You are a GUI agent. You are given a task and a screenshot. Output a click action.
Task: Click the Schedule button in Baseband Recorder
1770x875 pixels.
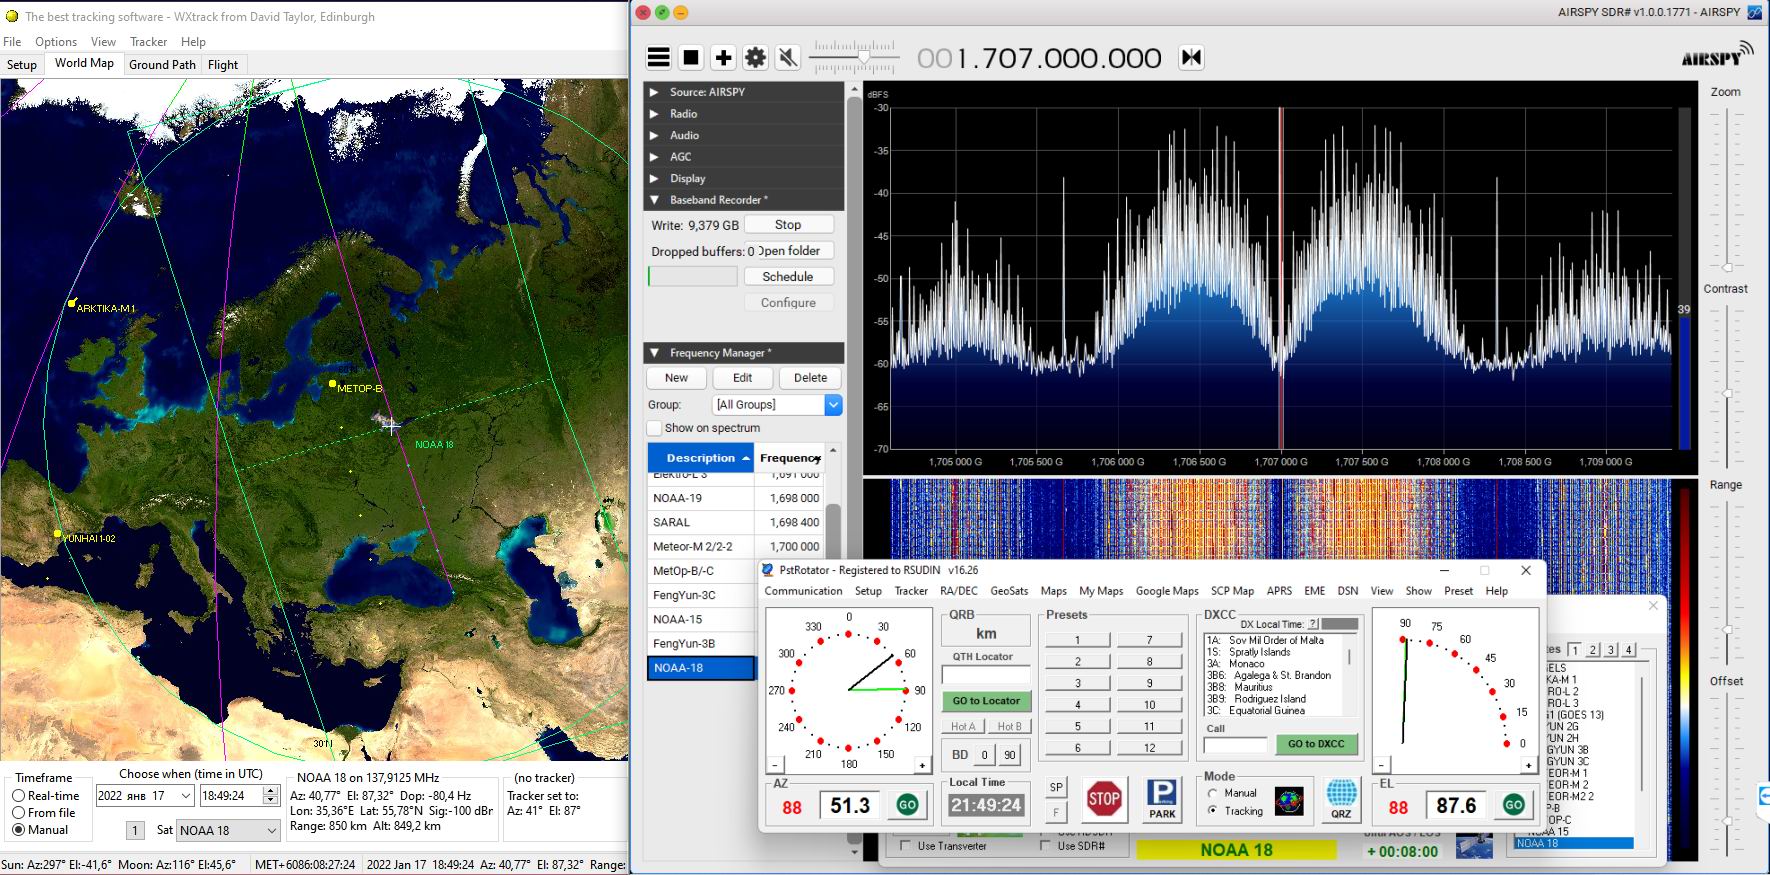(x=788, y=277)
